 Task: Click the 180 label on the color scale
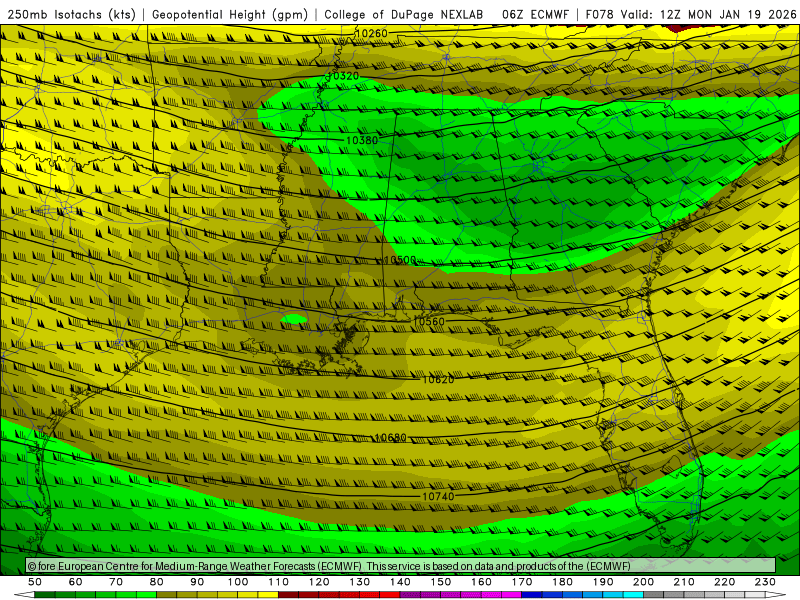tap(562, 582)
